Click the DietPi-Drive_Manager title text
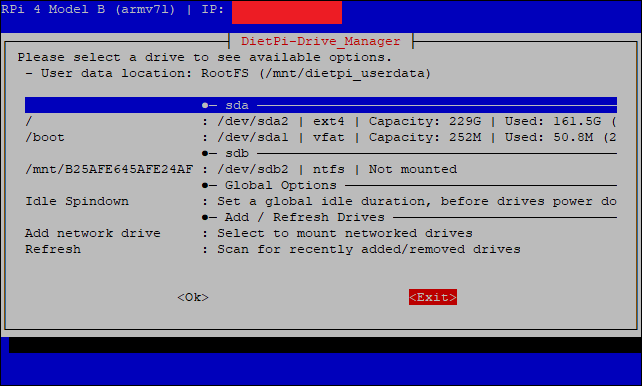The width and height of the screenshot is (642, 386). coord(321,41)
